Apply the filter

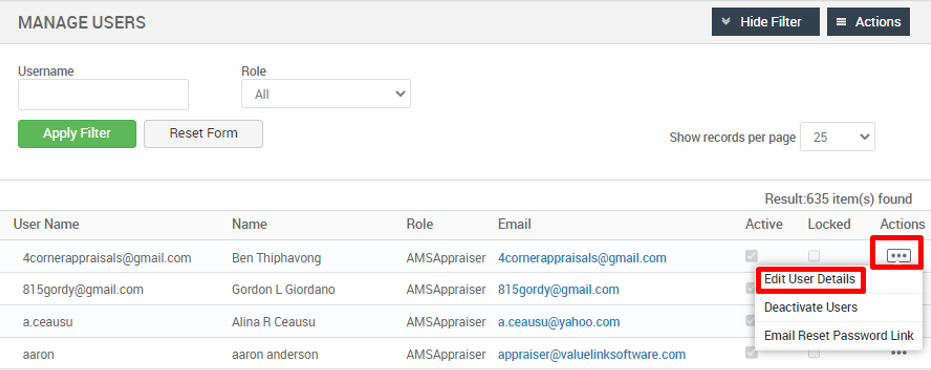coord(77,134)
